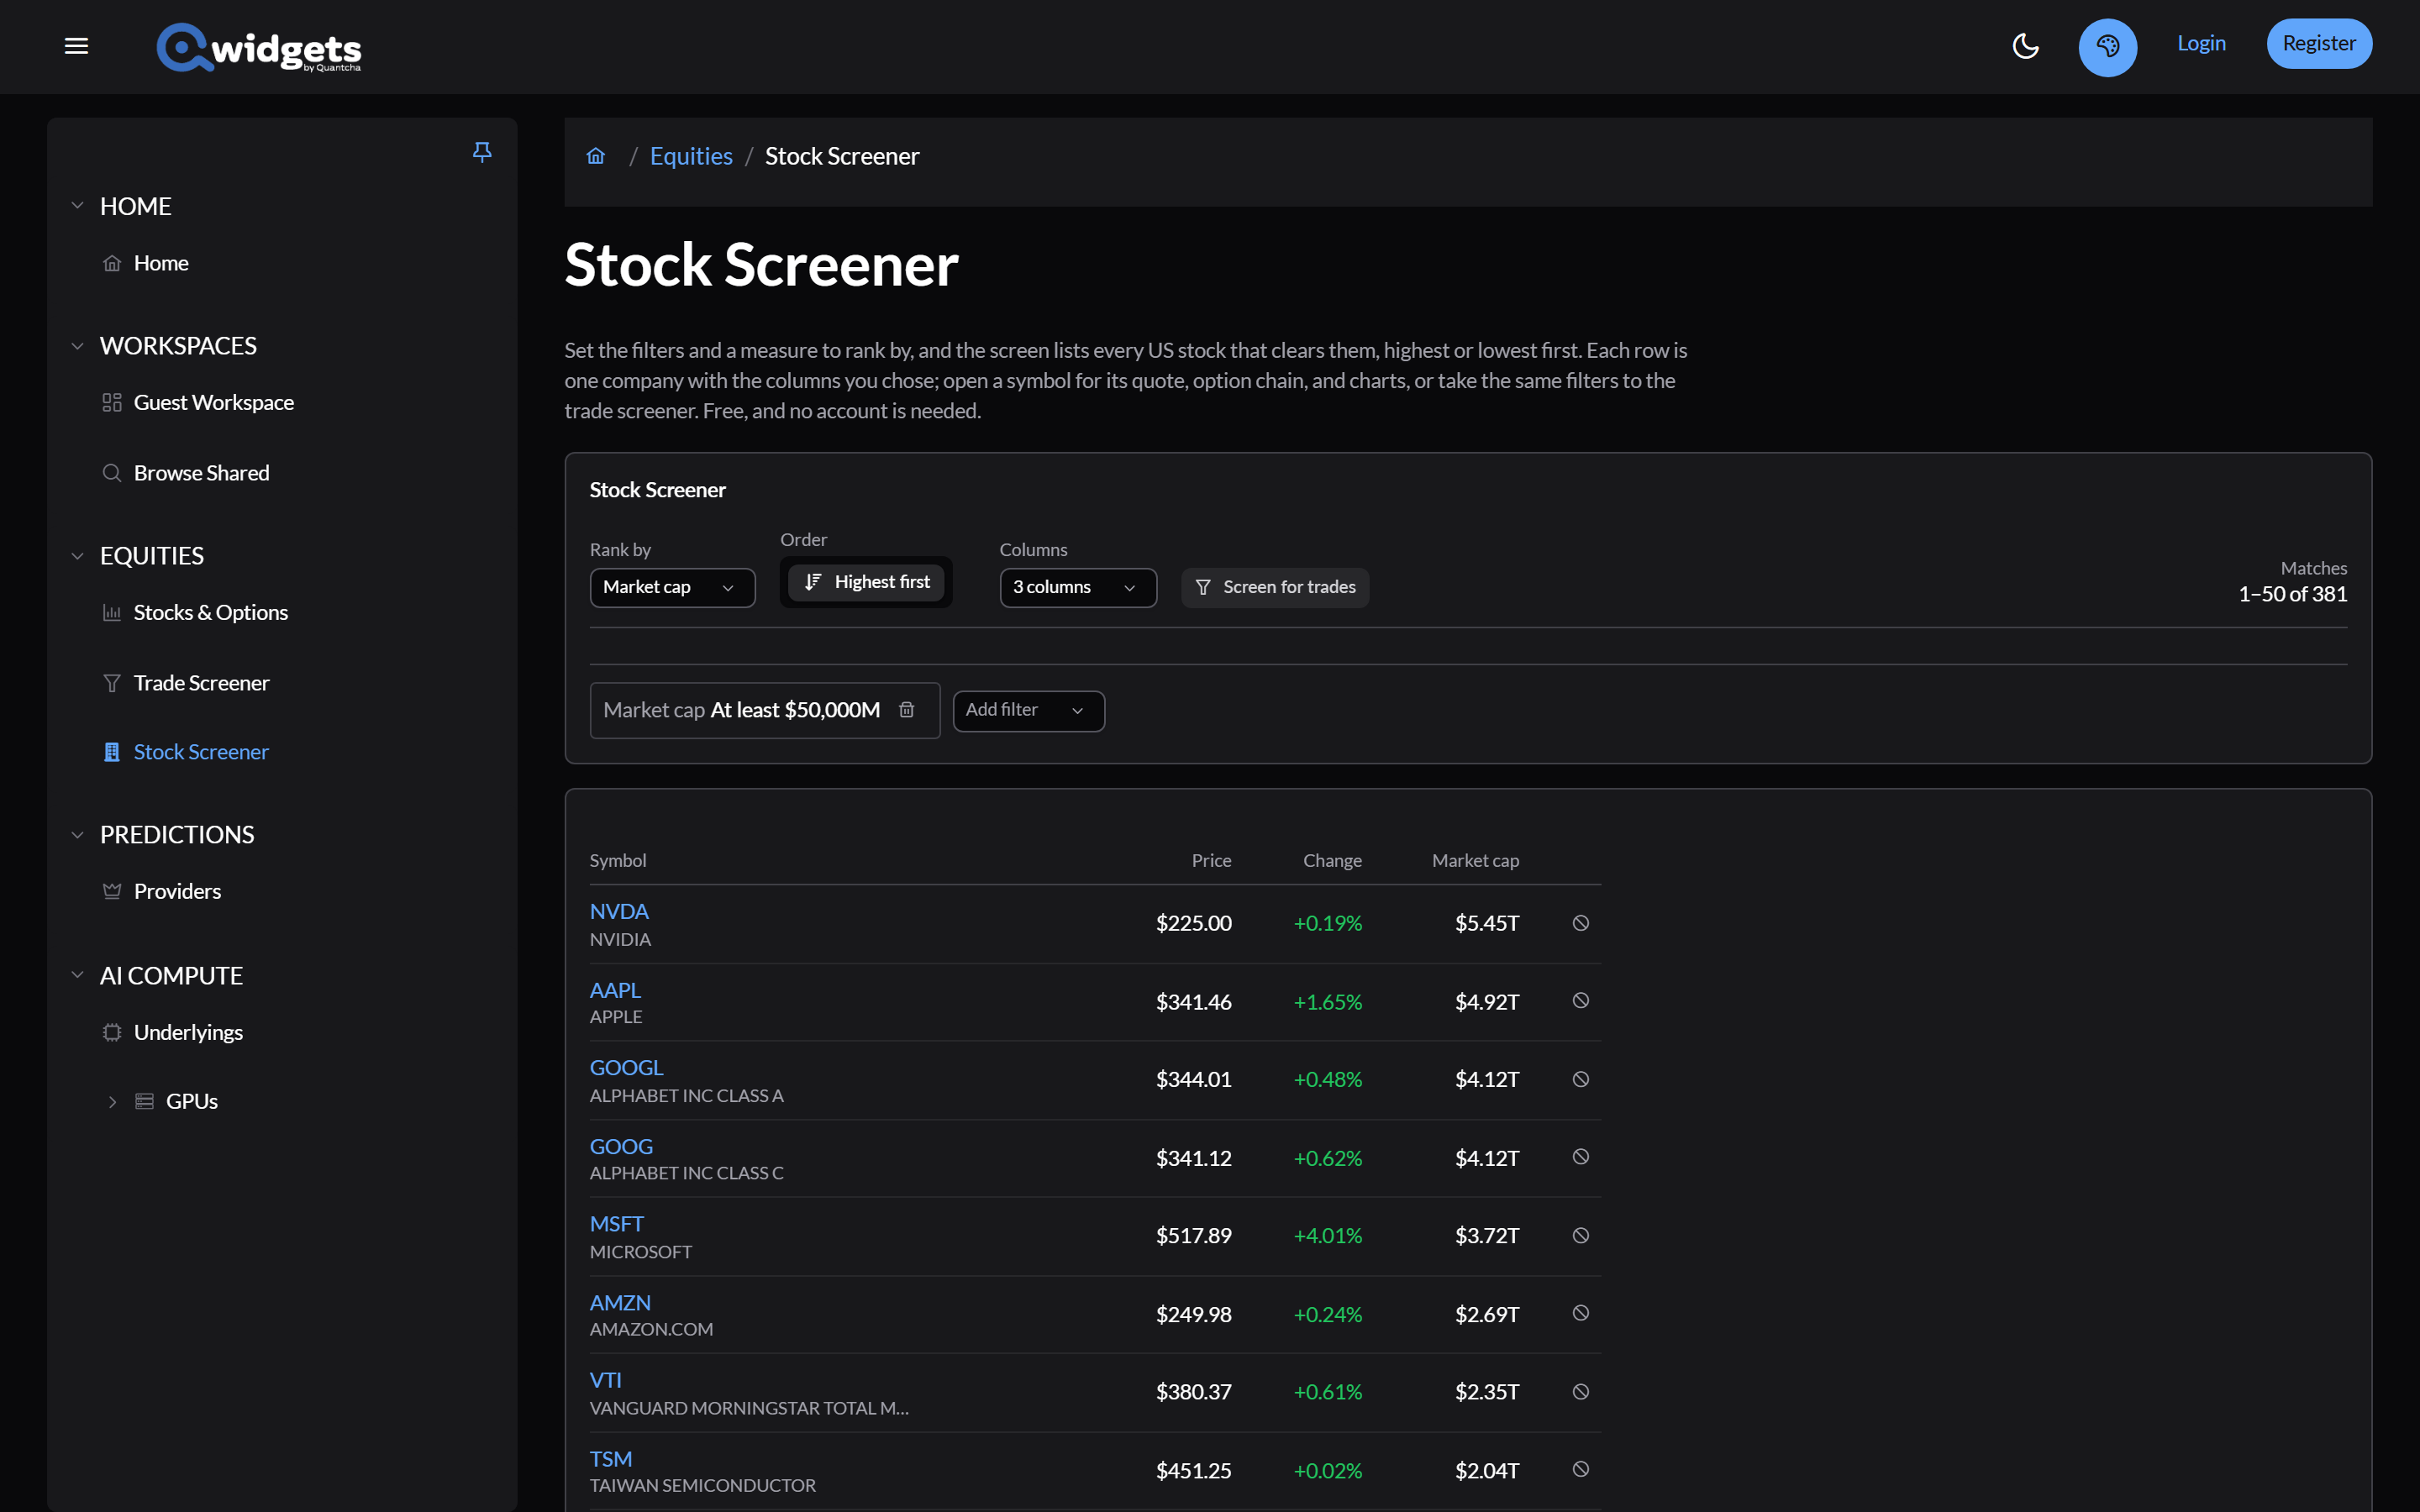Open the GOOGL symbol link
Image resolution: width=2420 pixels, height=1512 pixels.
(626, 1068)
